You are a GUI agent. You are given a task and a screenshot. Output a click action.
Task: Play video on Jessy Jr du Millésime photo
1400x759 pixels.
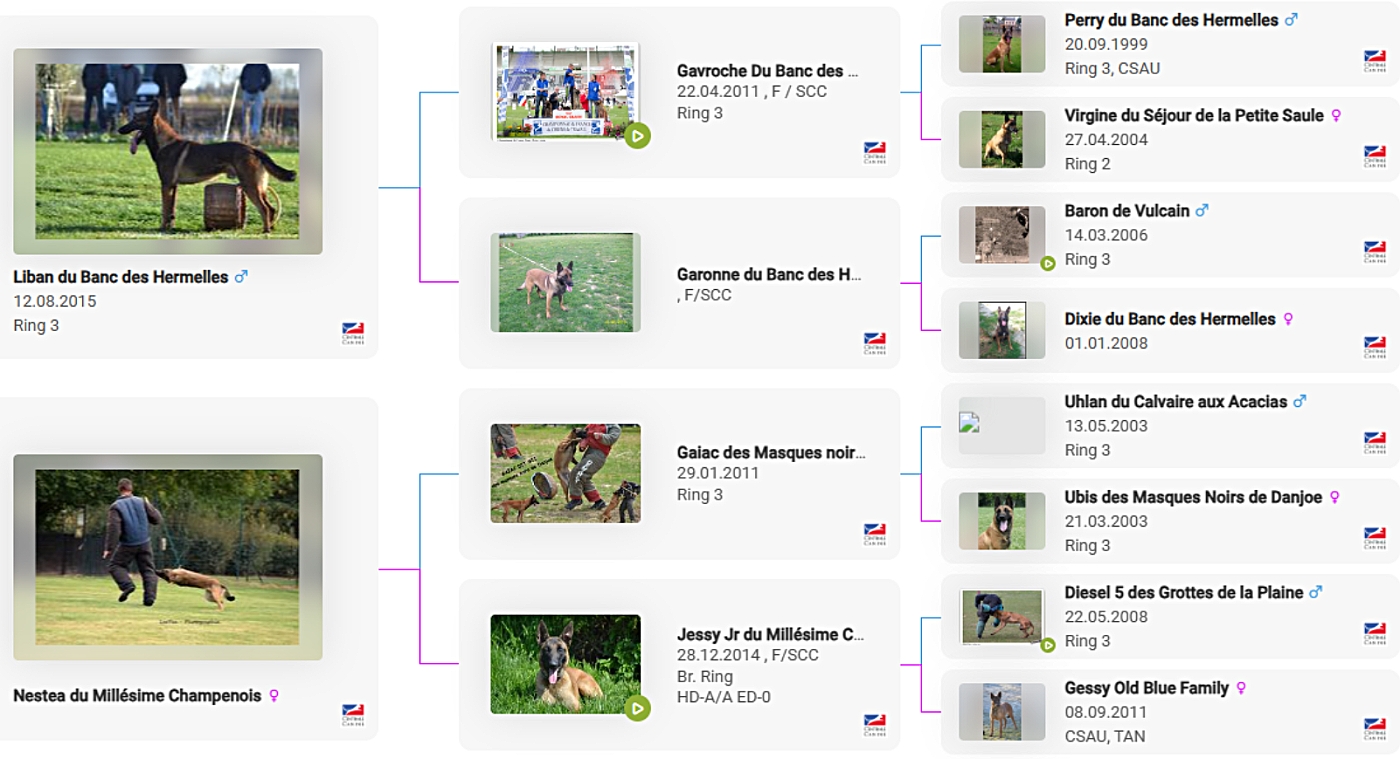638,709
